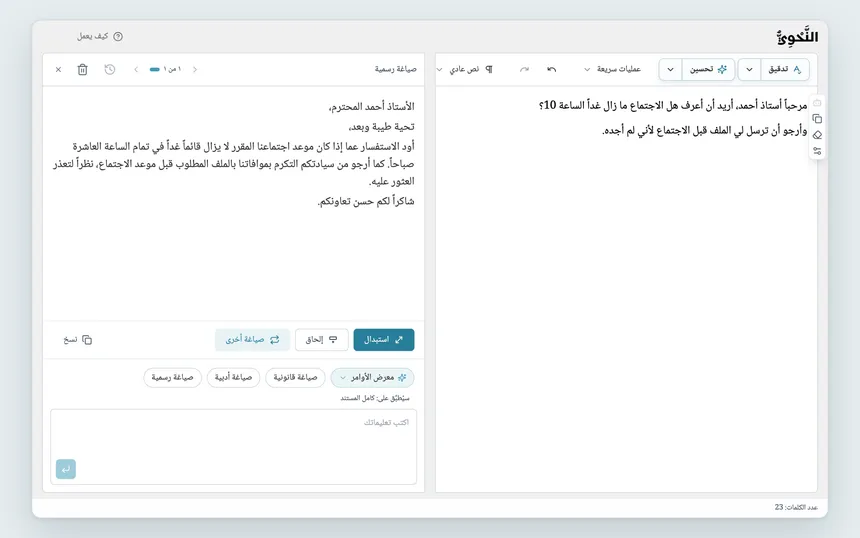Open the history clock icon
This screenshot has height=538, width=860.
point(110,69)
